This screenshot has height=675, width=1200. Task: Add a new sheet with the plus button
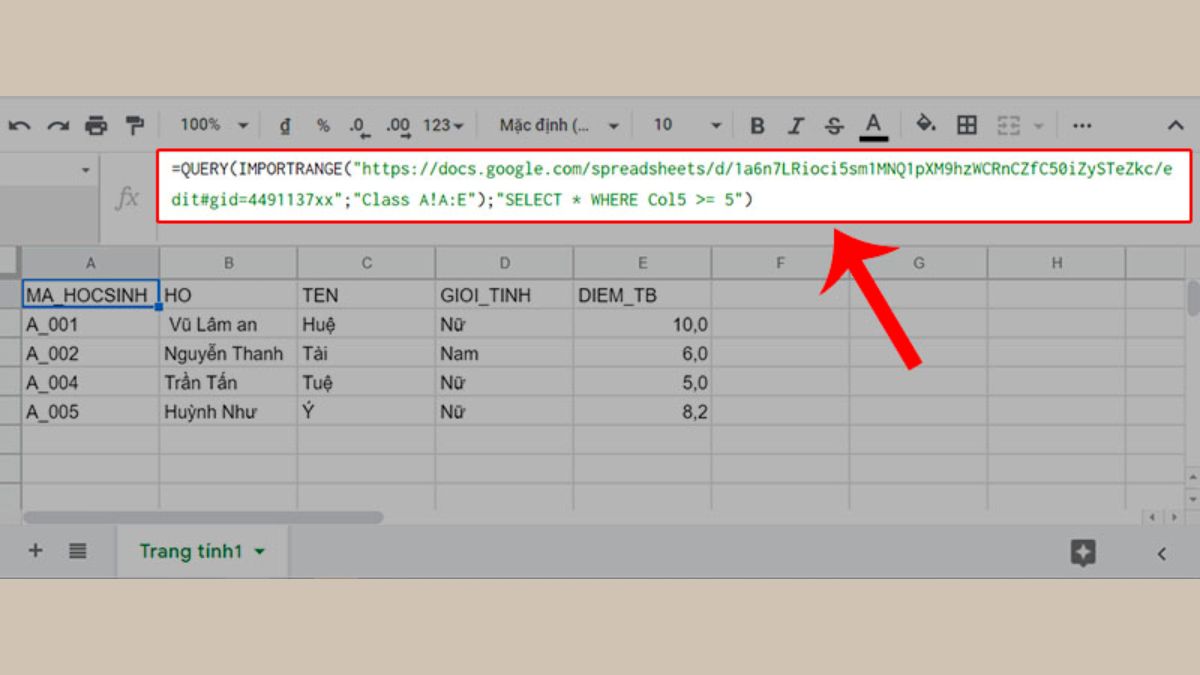(36, 551)
